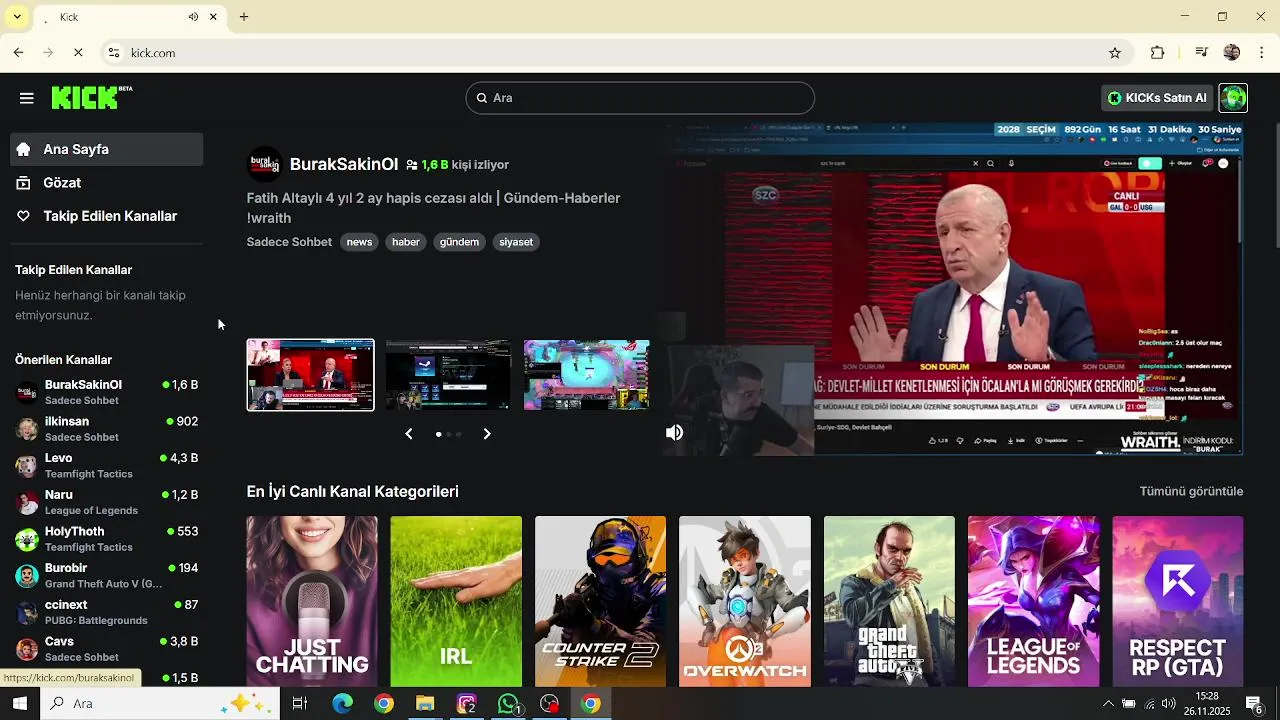Open ccinext channel in sidebar
Image resolution: width=1280 pixels, height=720 pixels.
tap(106, 612)
